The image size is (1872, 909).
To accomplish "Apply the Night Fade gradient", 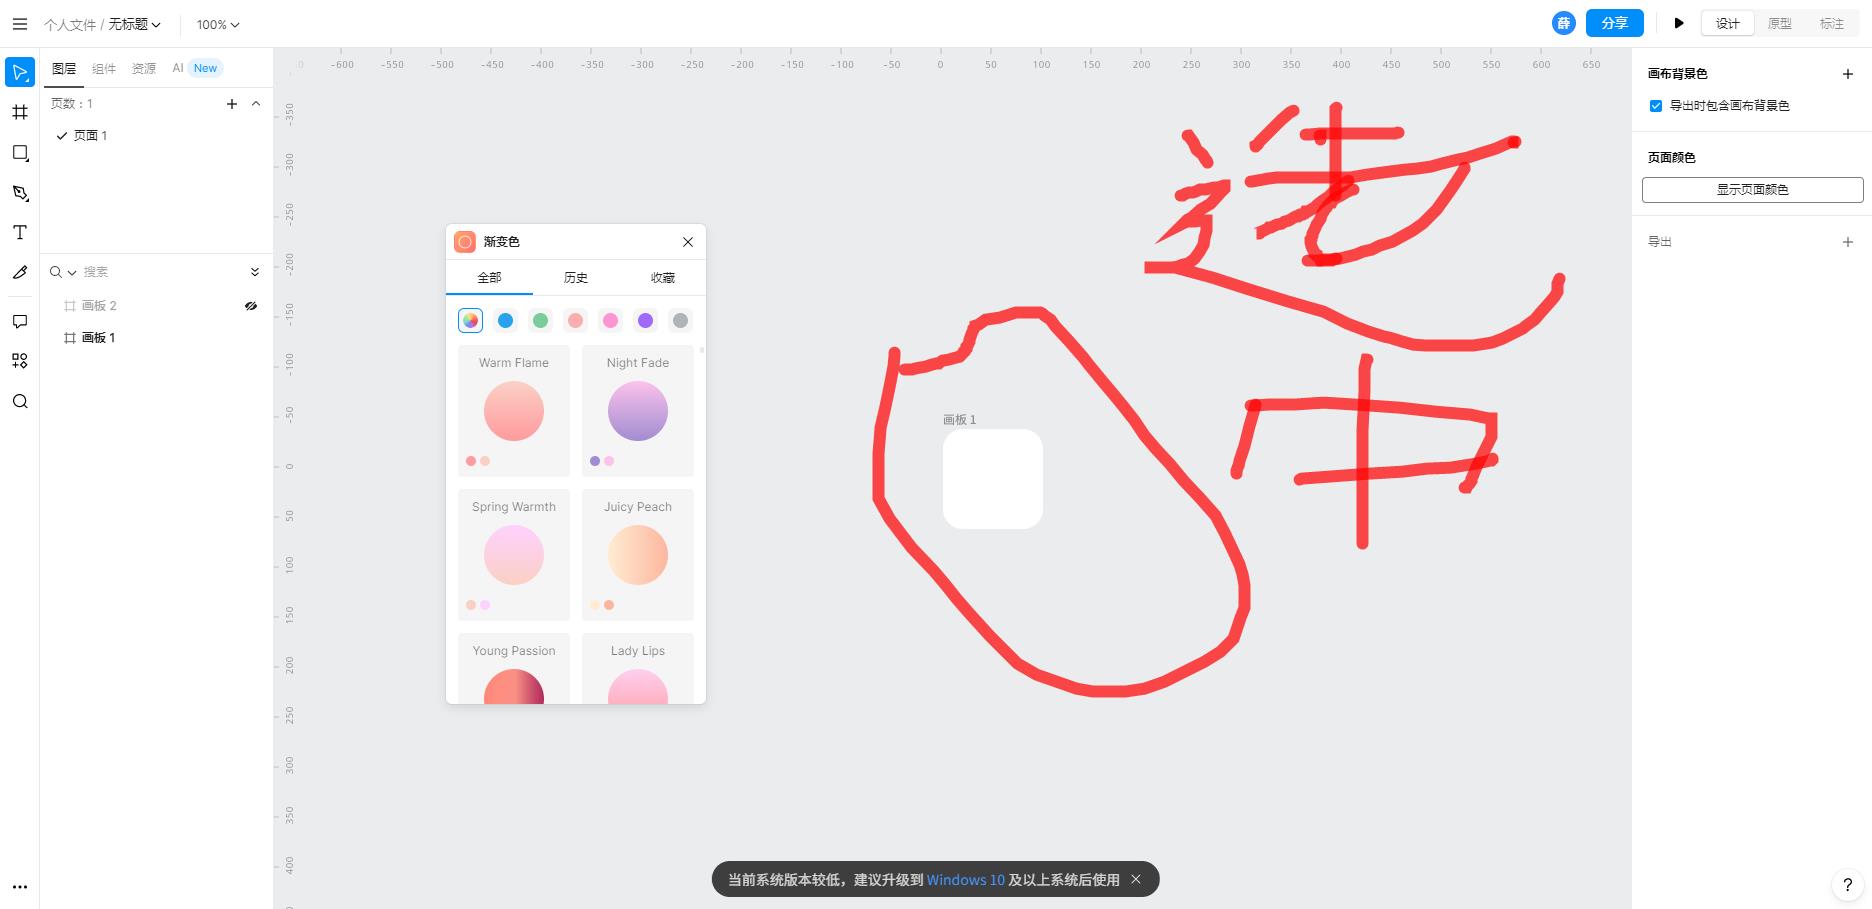I will (638, 410).
